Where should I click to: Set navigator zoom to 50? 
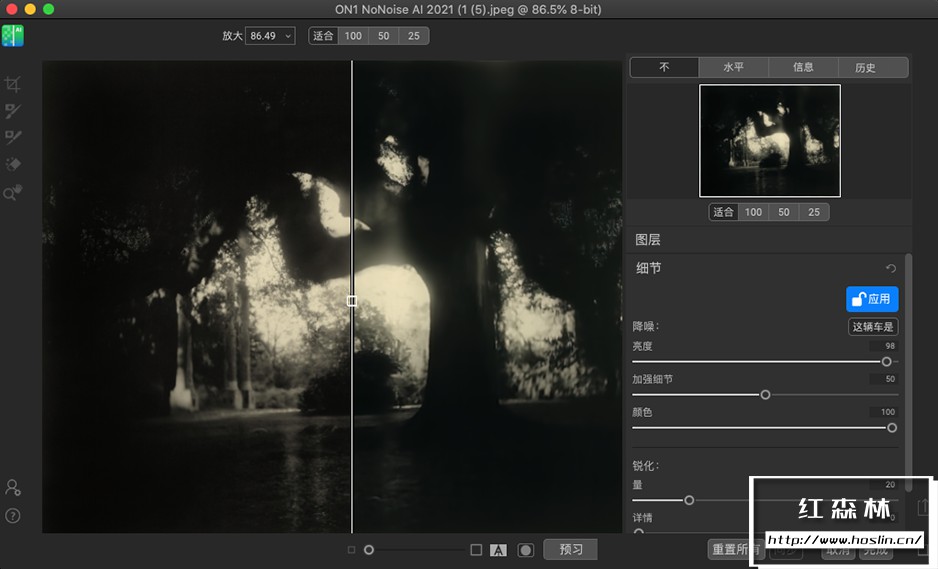coord(784,212)
